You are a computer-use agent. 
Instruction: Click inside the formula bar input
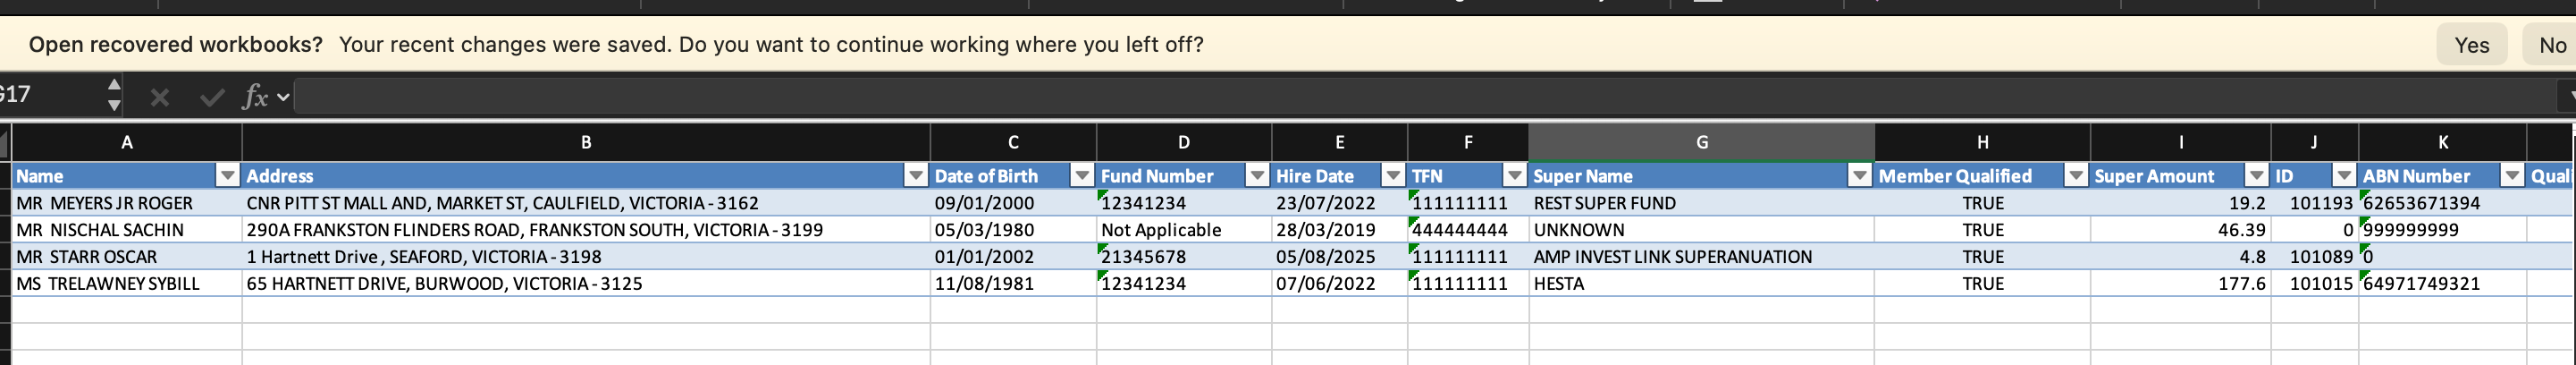point(1400,96)
